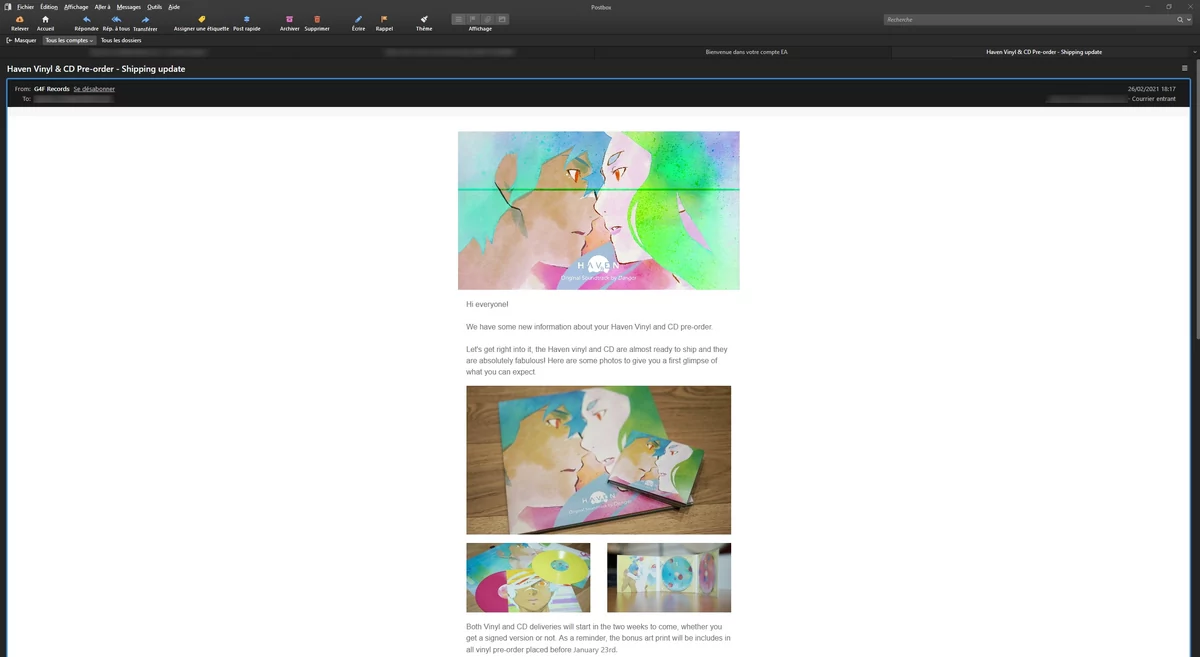Viewport: 1200px width, 657px height.
Task: Restore the window with the maximize button
Action: coord(1168,7)
